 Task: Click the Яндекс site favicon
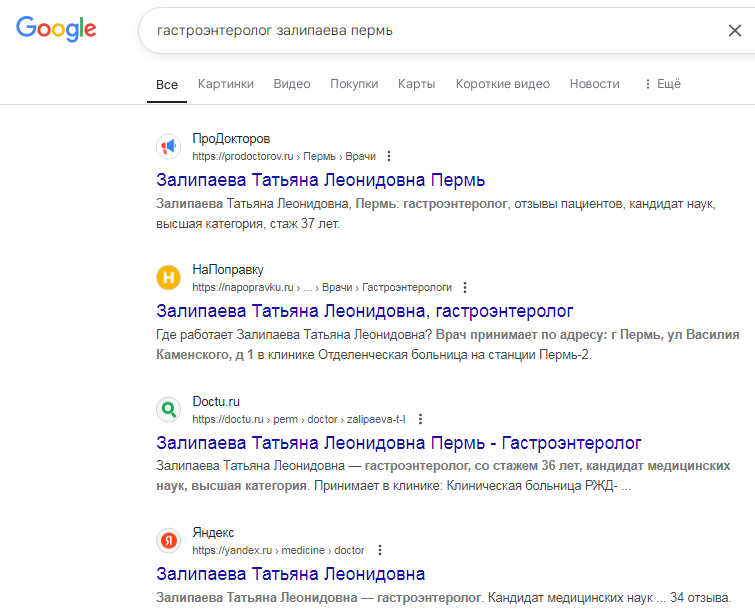pos(169,541)
